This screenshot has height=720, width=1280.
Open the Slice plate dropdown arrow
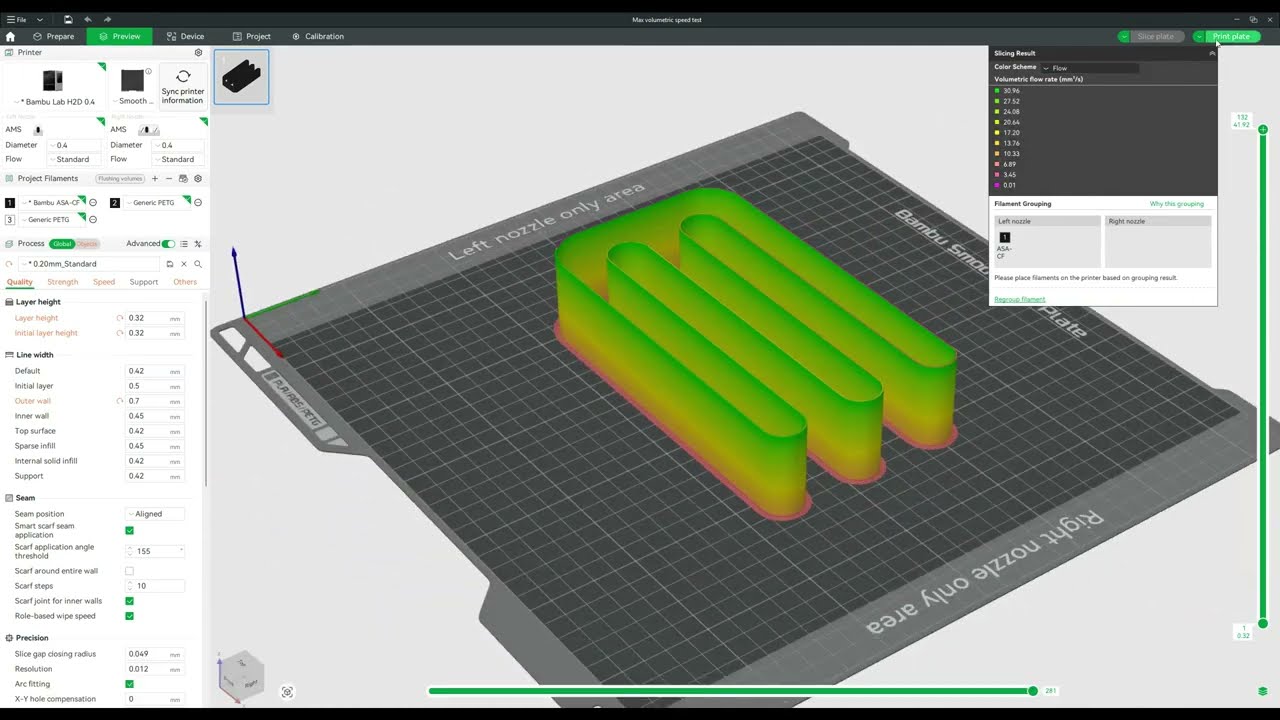click(x=1124, y=36)
